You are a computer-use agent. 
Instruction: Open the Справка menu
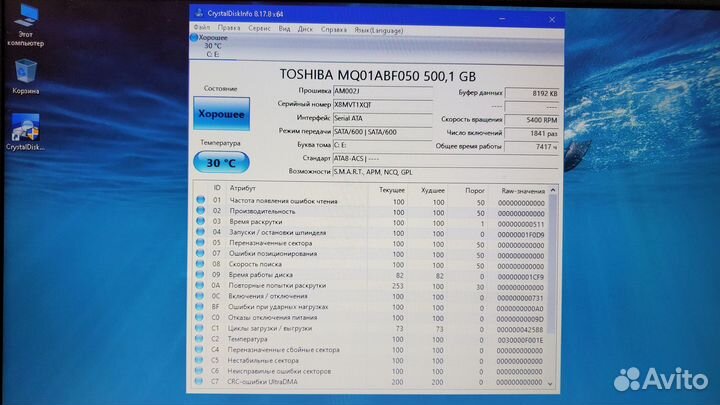(334, 29)
